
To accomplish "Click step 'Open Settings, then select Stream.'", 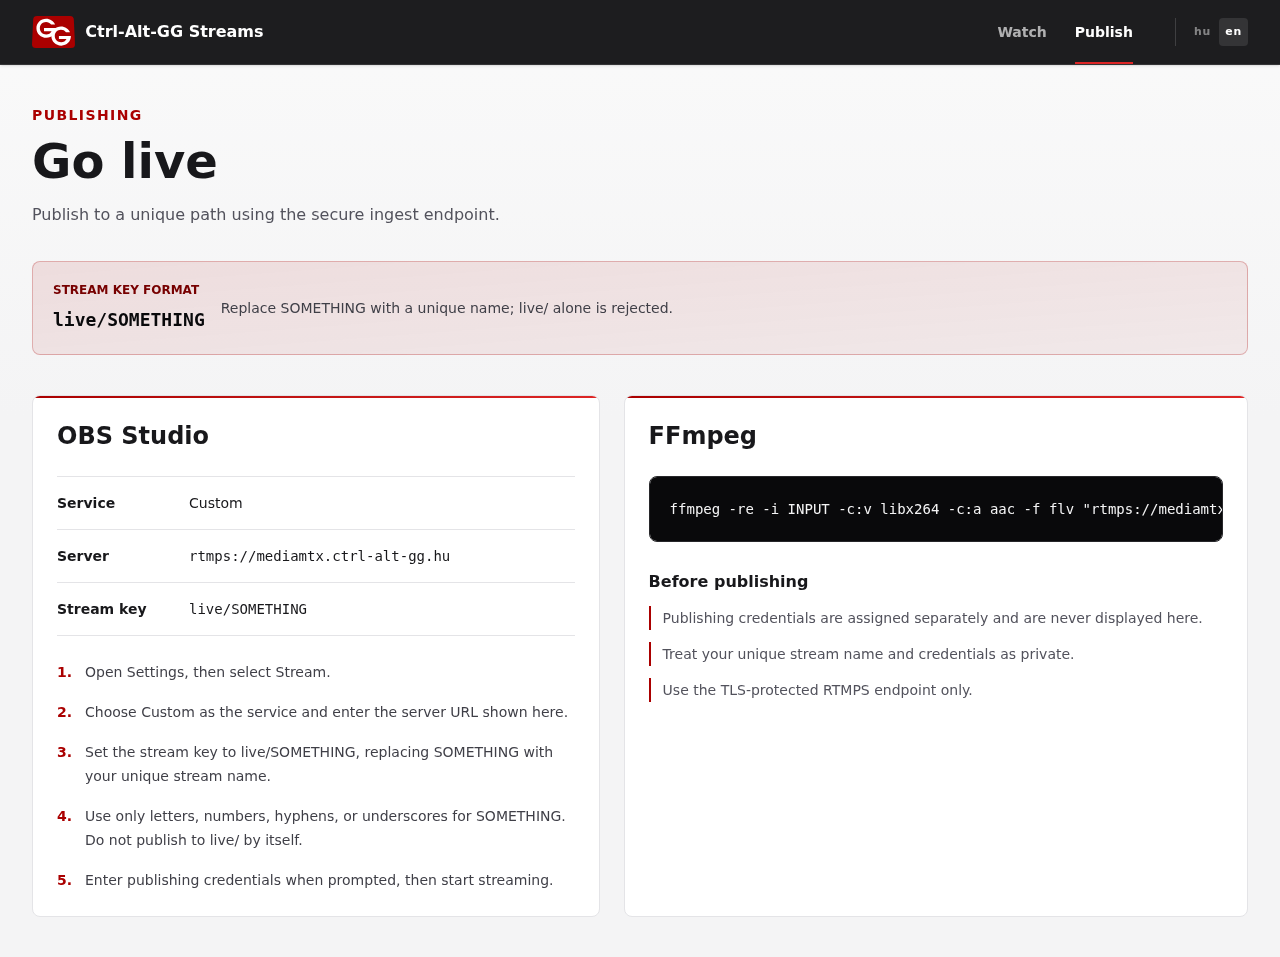I will pos(208,672).
